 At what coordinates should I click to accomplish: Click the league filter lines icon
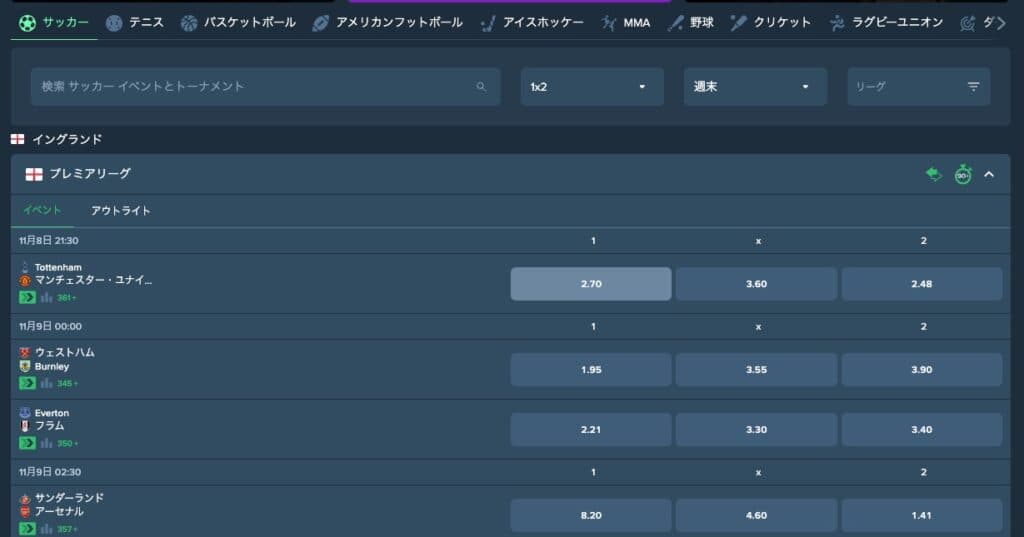(x=973, y=87)
